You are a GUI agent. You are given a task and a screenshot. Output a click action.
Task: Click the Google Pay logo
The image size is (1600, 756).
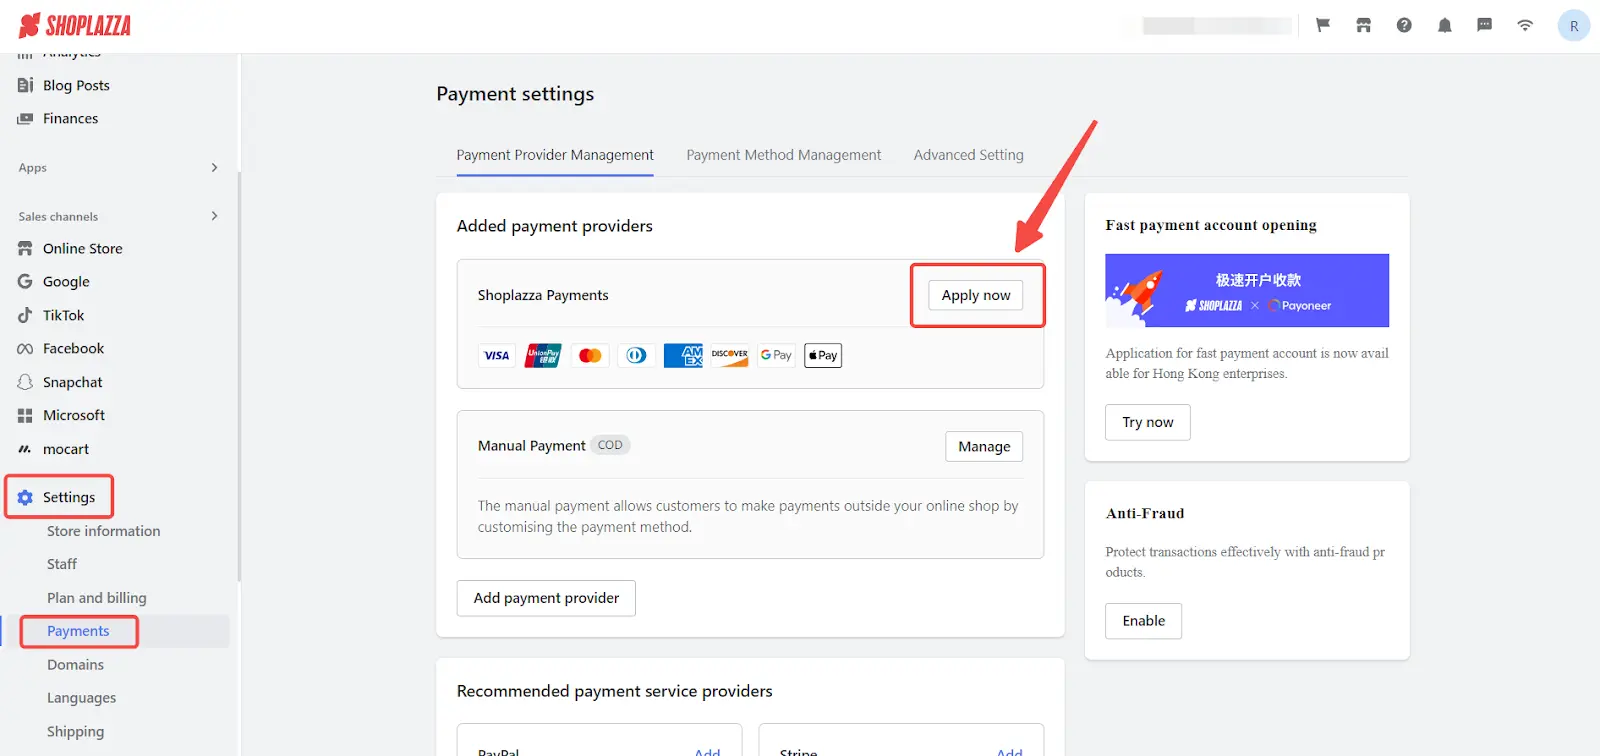pos(776,355)
